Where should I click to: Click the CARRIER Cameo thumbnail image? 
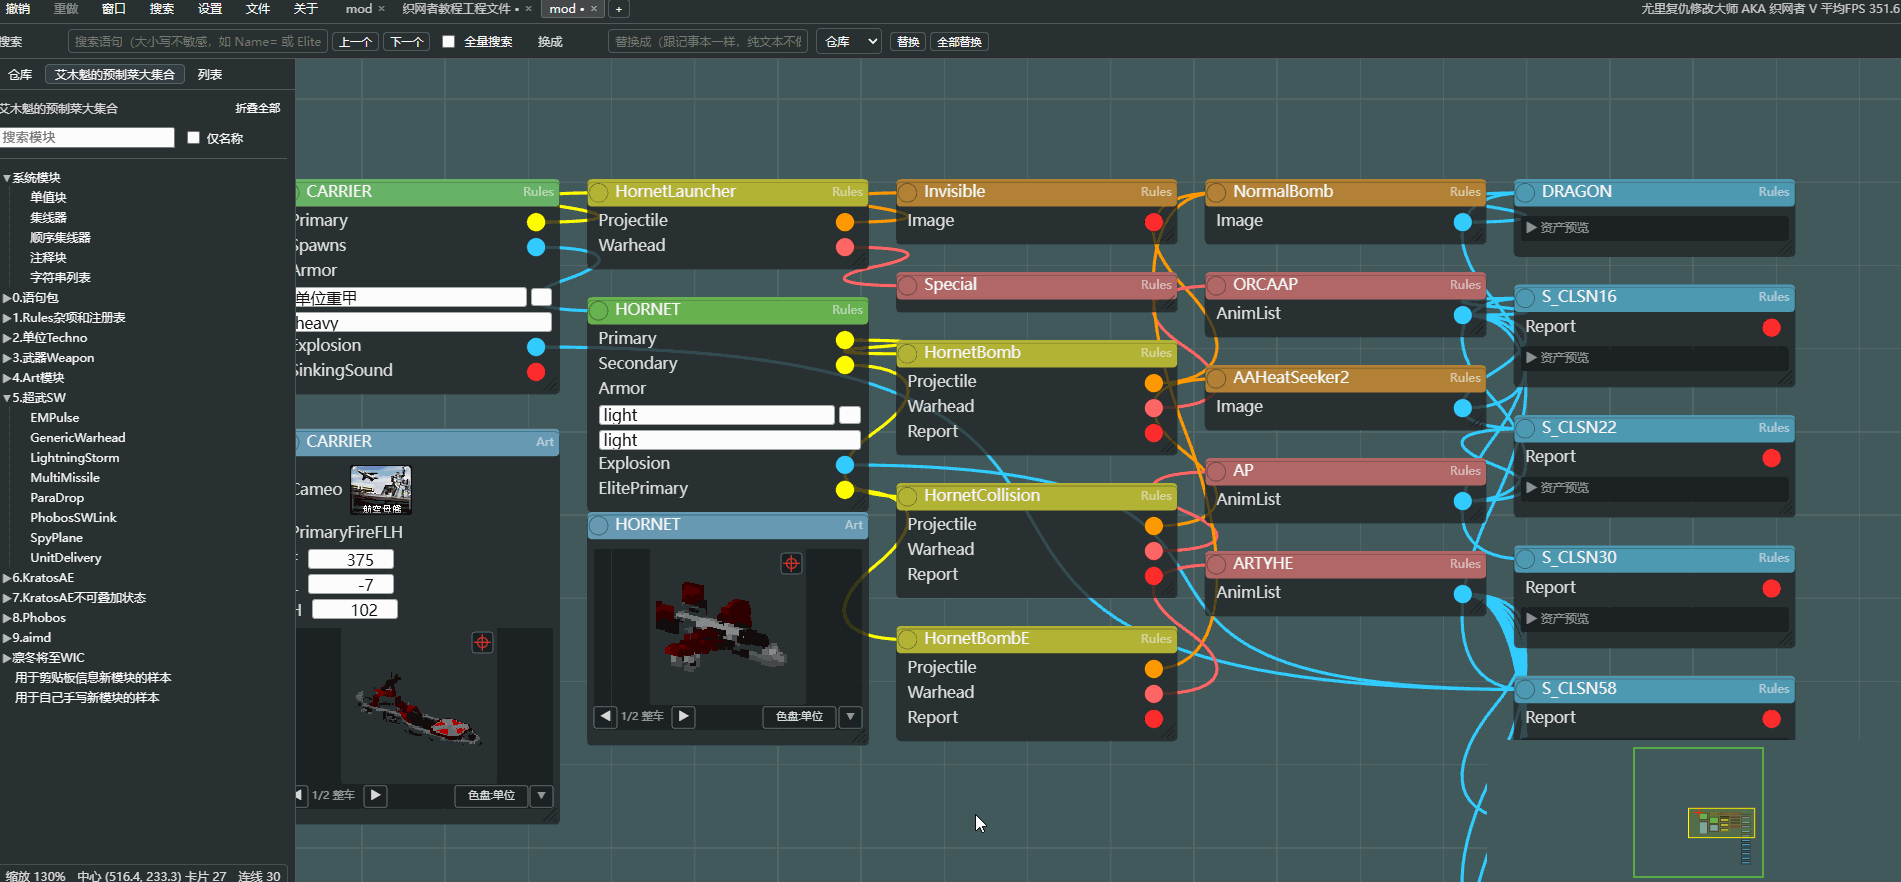point(381,490)
